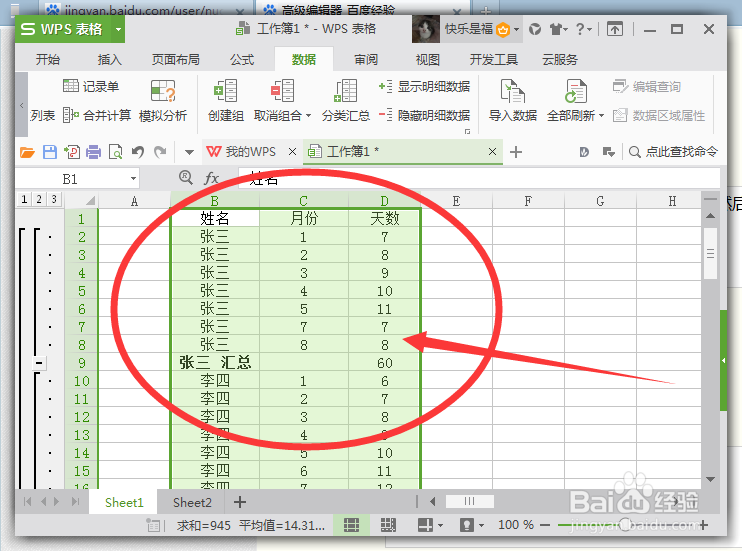742x551 pixels.
Task: Click 隐藏明细数据 hide detail
Action: point(424,115)
